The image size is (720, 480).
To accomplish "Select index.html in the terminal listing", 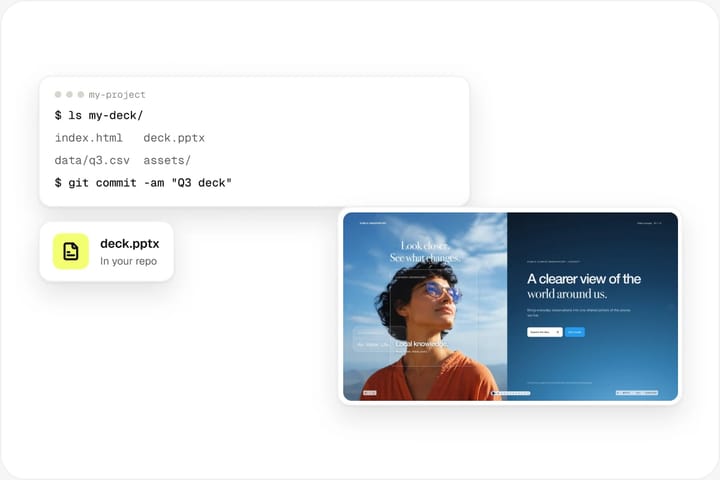I will [x=89, y=138].
